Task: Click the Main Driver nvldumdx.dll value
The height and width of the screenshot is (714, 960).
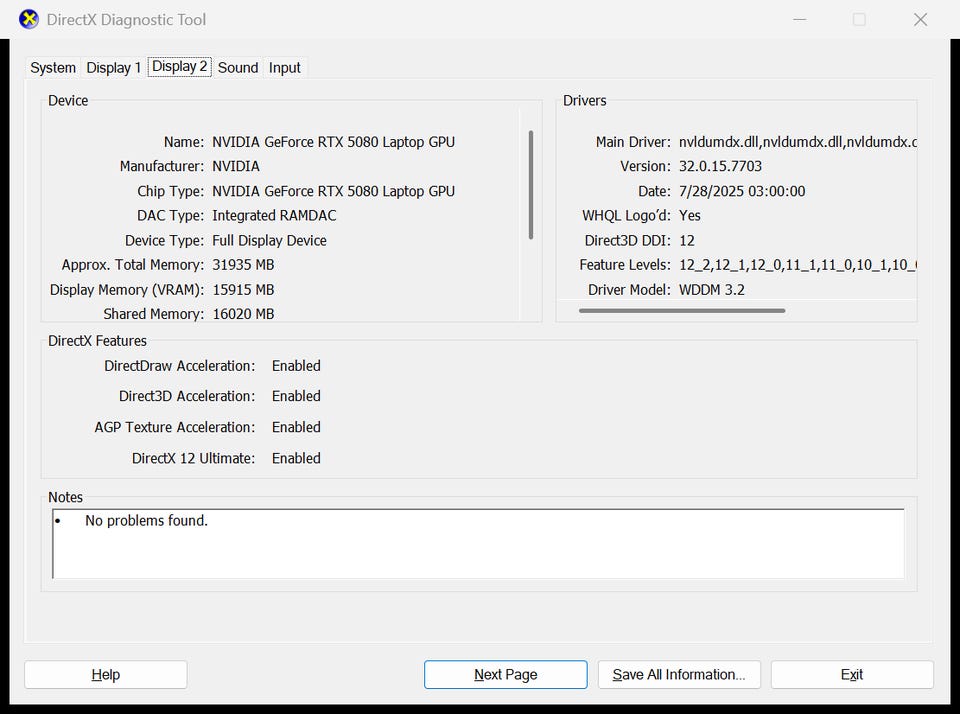Action: [797, 142]
